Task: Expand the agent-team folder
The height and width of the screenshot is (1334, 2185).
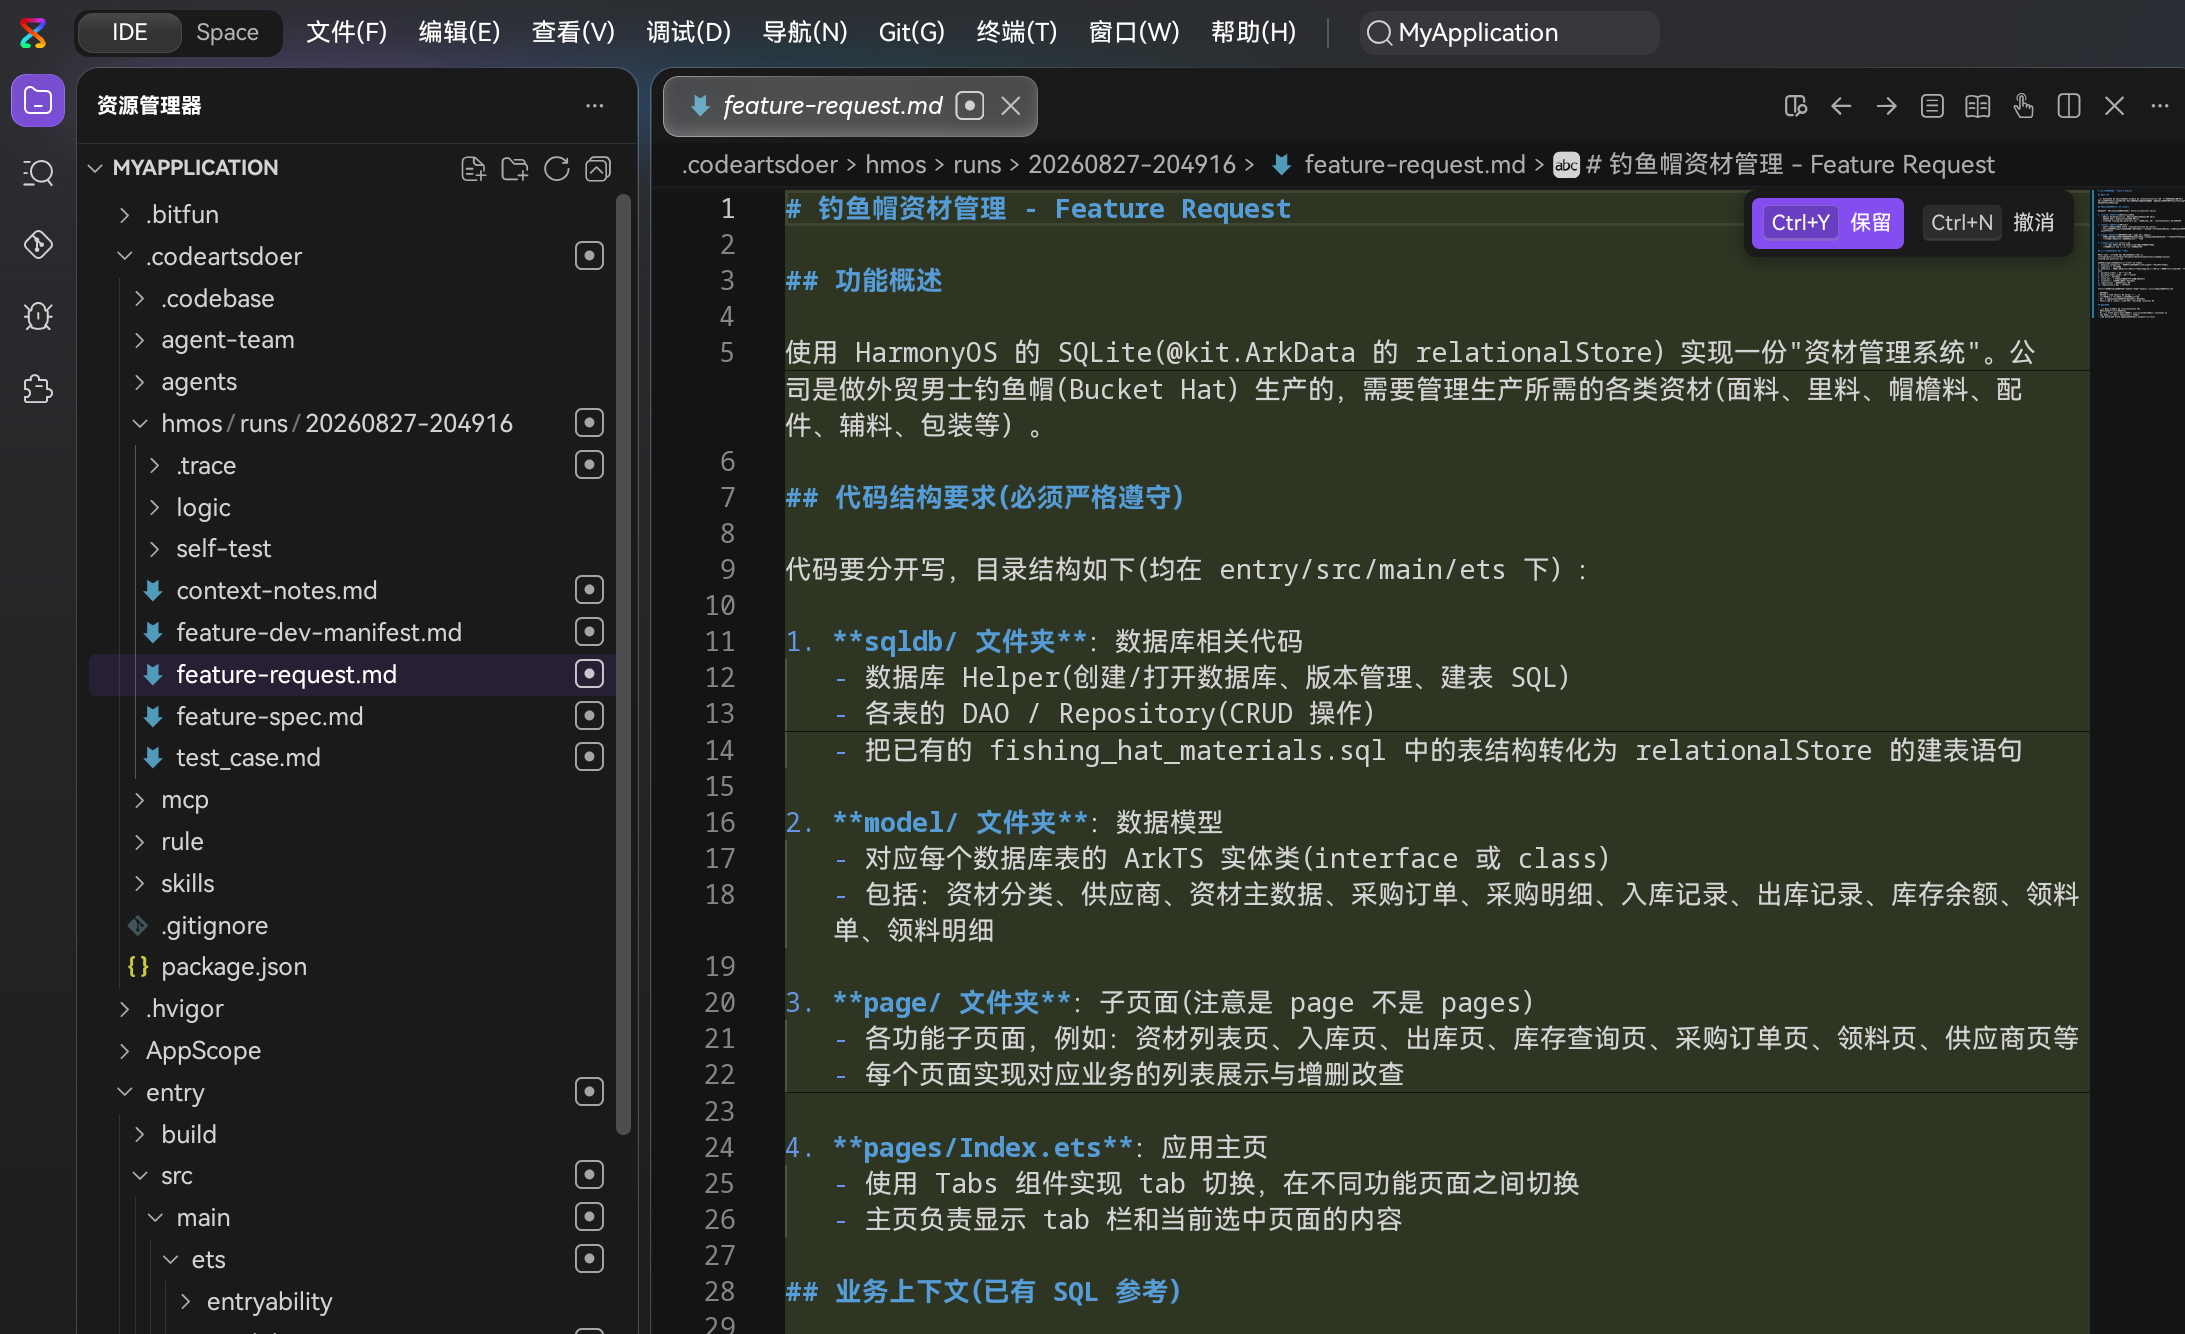Action: (x=140, y=340)
